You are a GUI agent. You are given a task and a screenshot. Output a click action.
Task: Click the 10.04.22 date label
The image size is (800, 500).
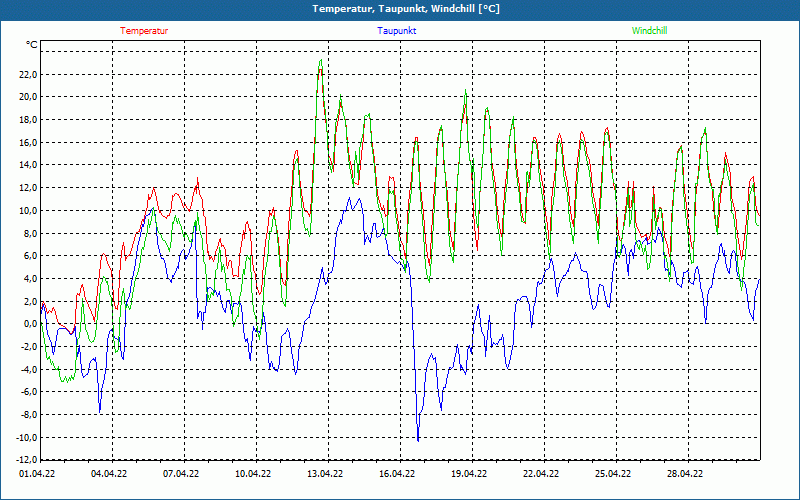[x=253, y=474]
